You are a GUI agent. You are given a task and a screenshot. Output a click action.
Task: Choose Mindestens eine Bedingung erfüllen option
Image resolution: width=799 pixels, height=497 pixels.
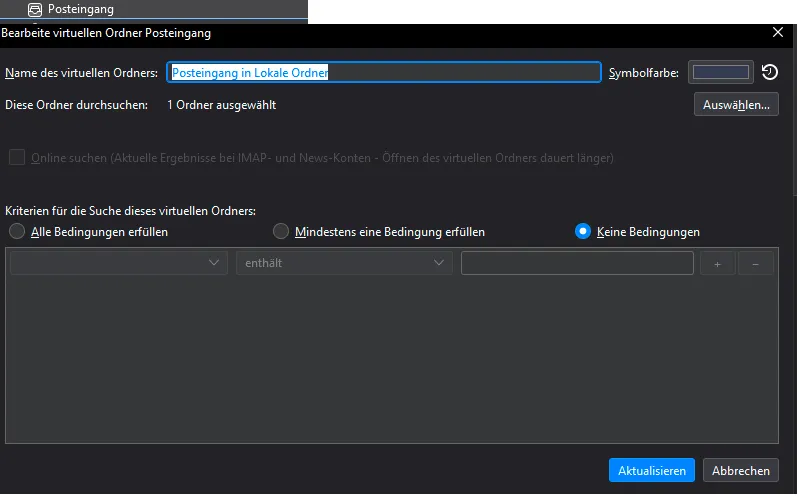pos(281,231)
